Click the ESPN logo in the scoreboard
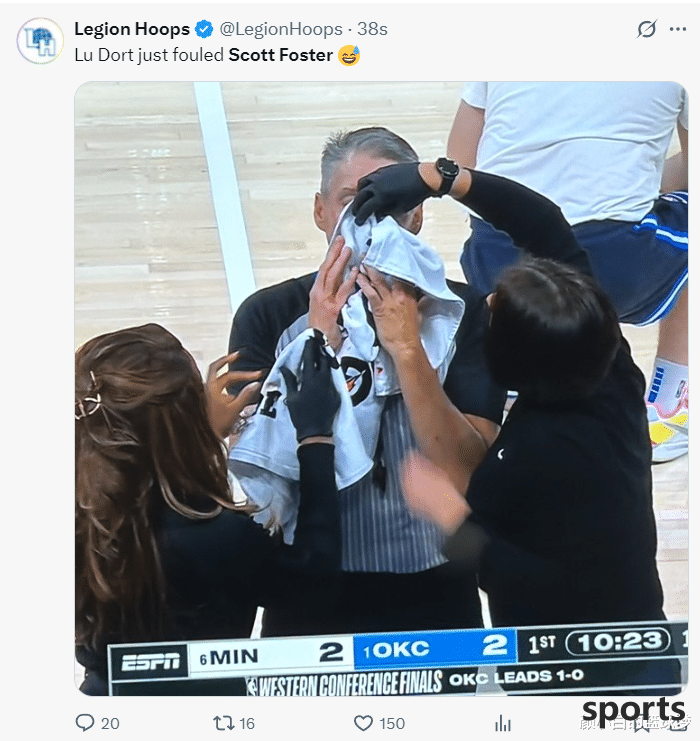The image size is (700, 741). (x=150, y=662)
